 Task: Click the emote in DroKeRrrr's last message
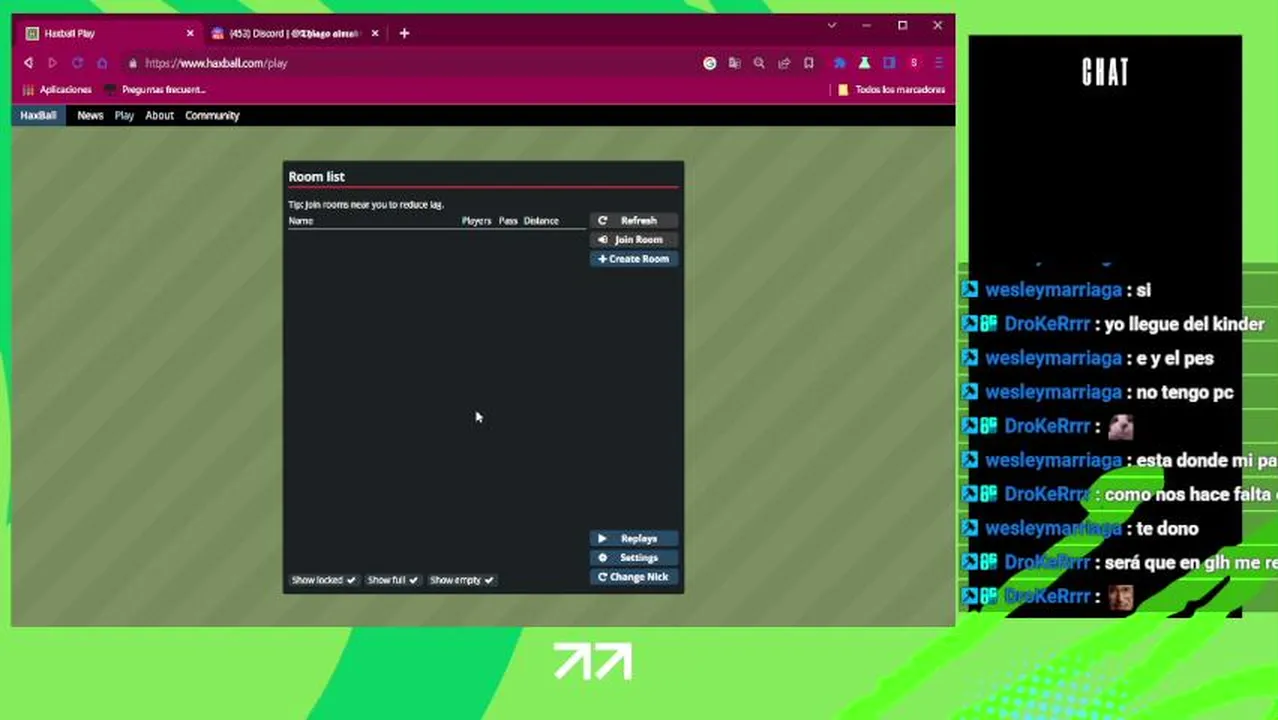click(x=1120, y=598)
